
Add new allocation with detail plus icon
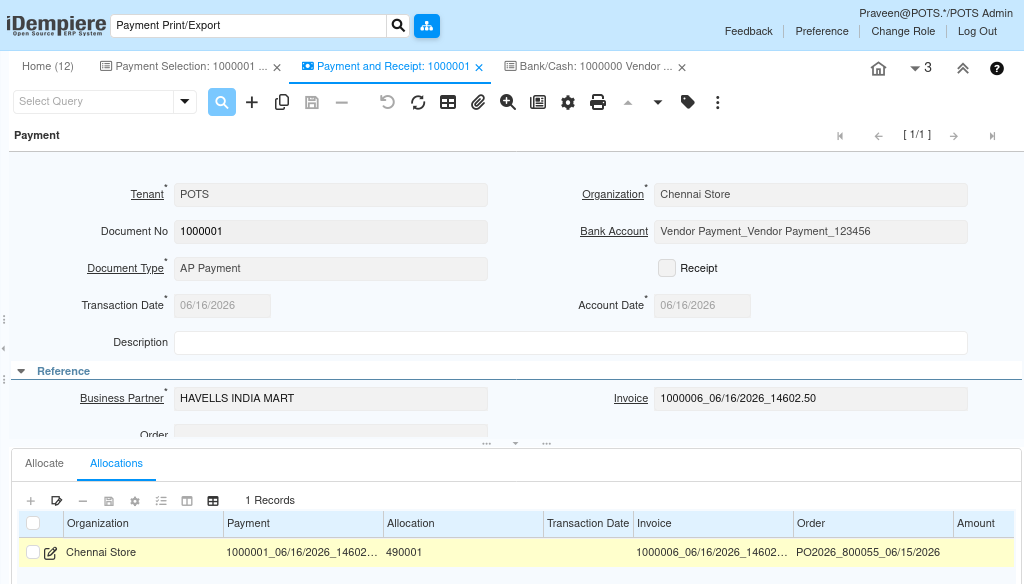pyautogui.click(x=31, y=501)
